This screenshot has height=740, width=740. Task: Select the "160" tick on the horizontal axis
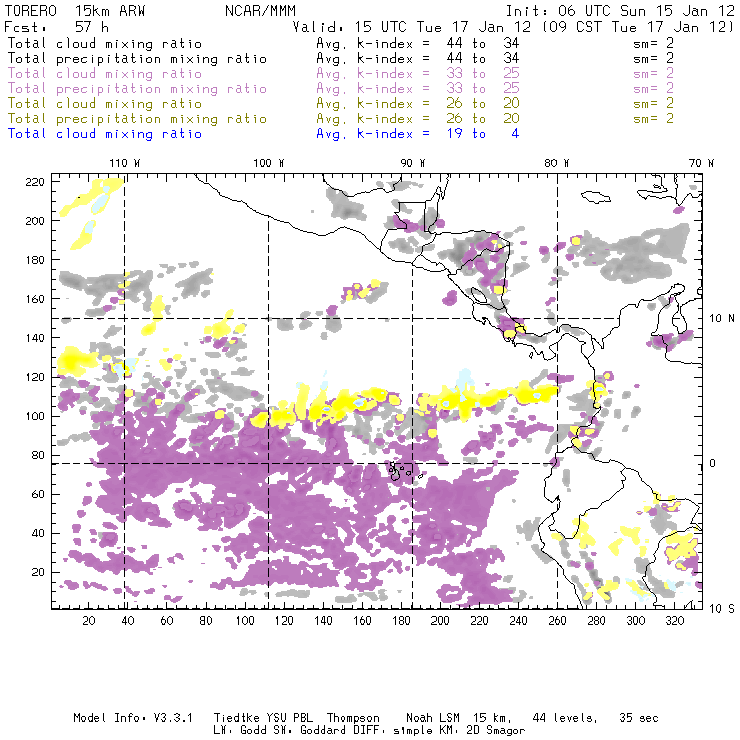point(362,621)
